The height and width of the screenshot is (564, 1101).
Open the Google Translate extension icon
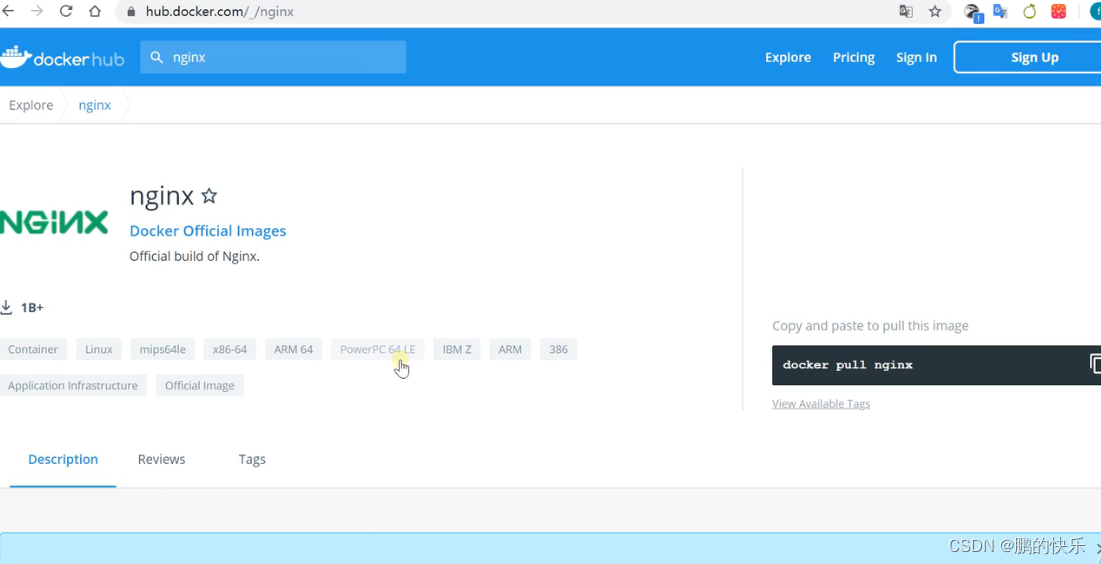pos(1001,11)
